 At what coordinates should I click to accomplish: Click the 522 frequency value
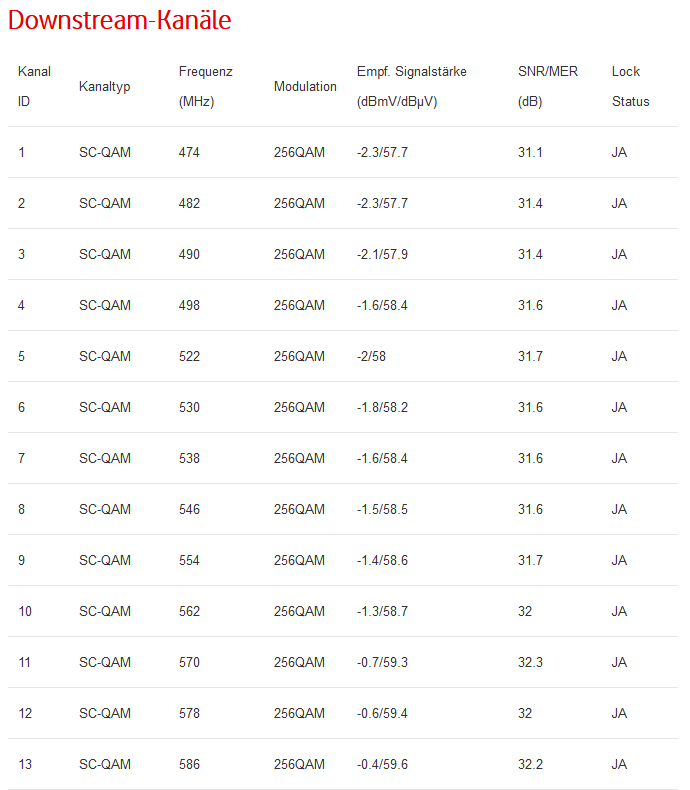click(189, 357)
